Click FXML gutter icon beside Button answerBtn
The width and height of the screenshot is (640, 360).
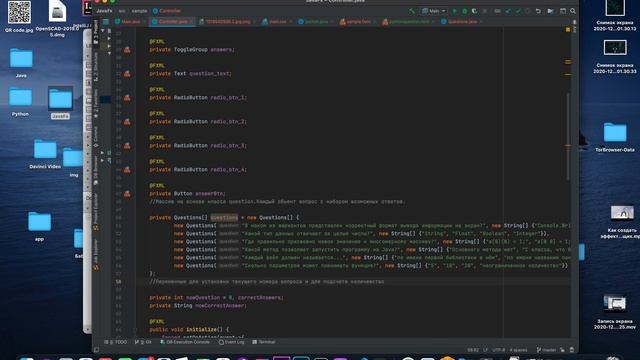click(x=127, y=194)
